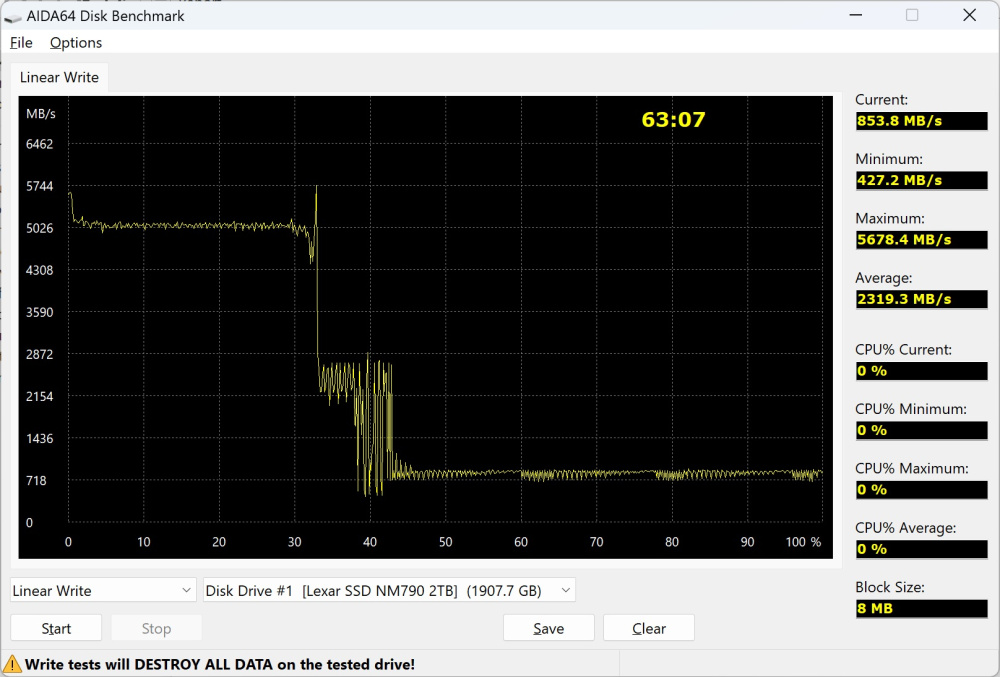Open the File menu
1000x677 pixels.
(21, 43)
